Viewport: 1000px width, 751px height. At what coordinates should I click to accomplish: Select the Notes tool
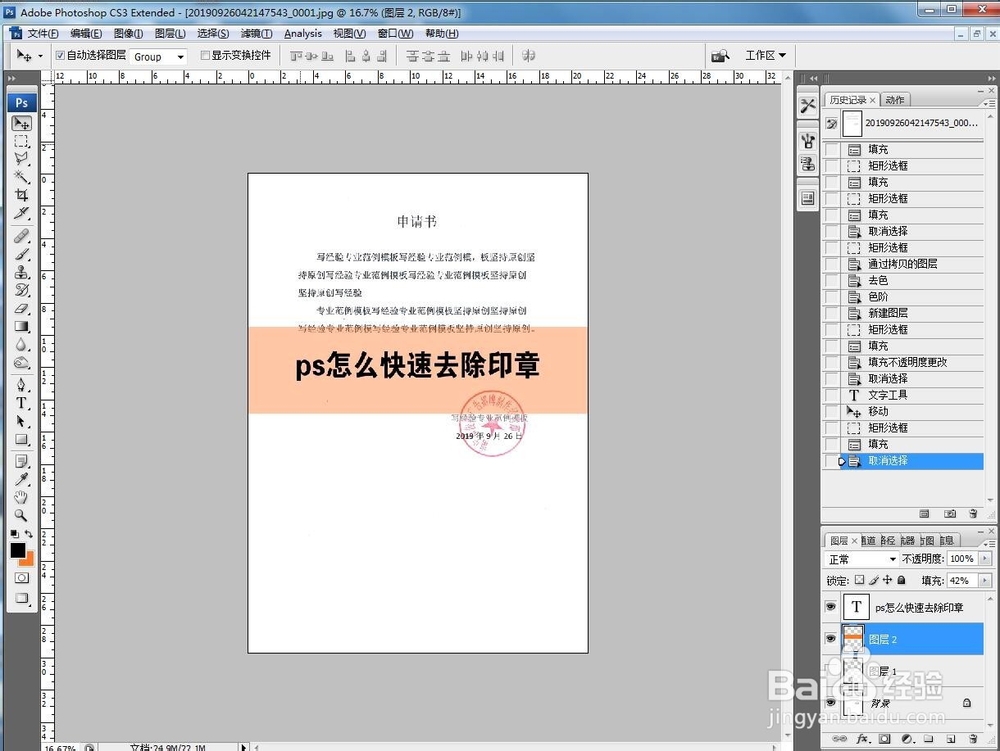pos(22,460)
